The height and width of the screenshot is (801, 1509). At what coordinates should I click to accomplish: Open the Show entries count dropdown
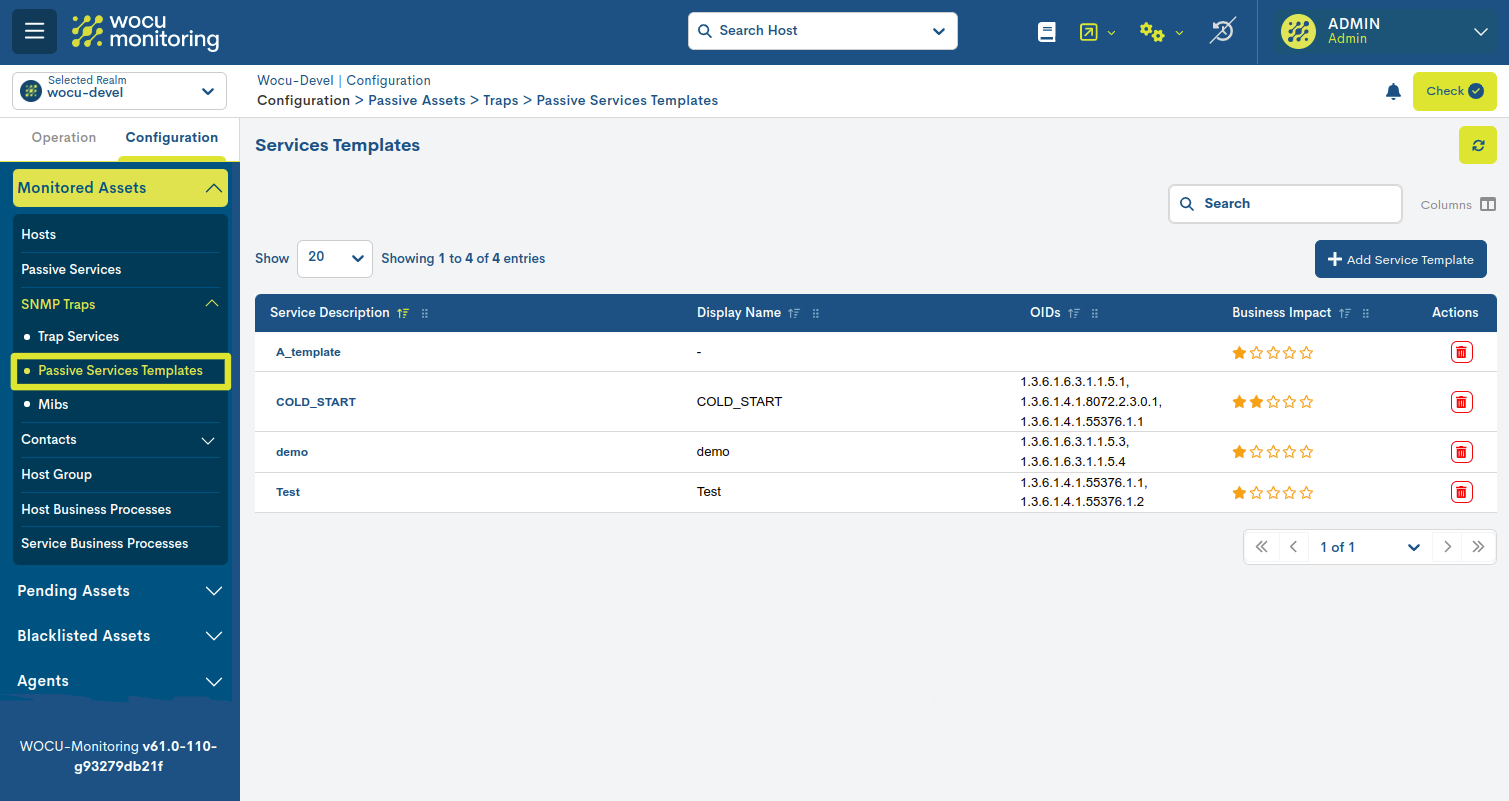tap(334, 258)
